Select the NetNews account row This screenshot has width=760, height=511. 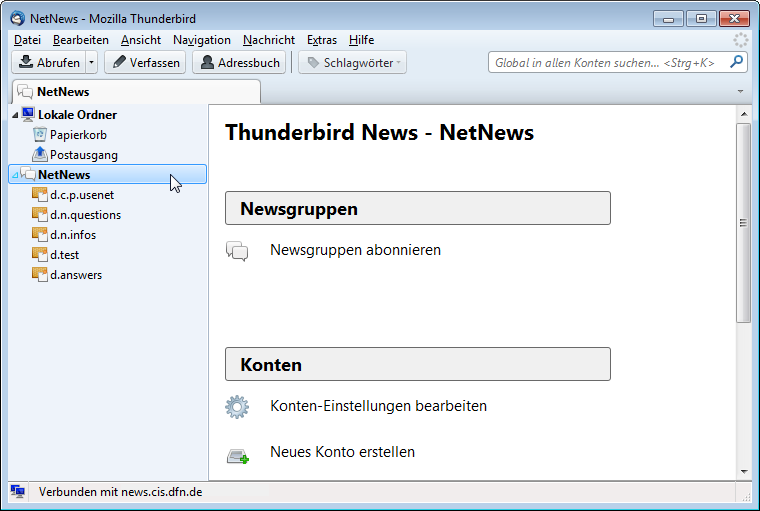coord(108,175)
